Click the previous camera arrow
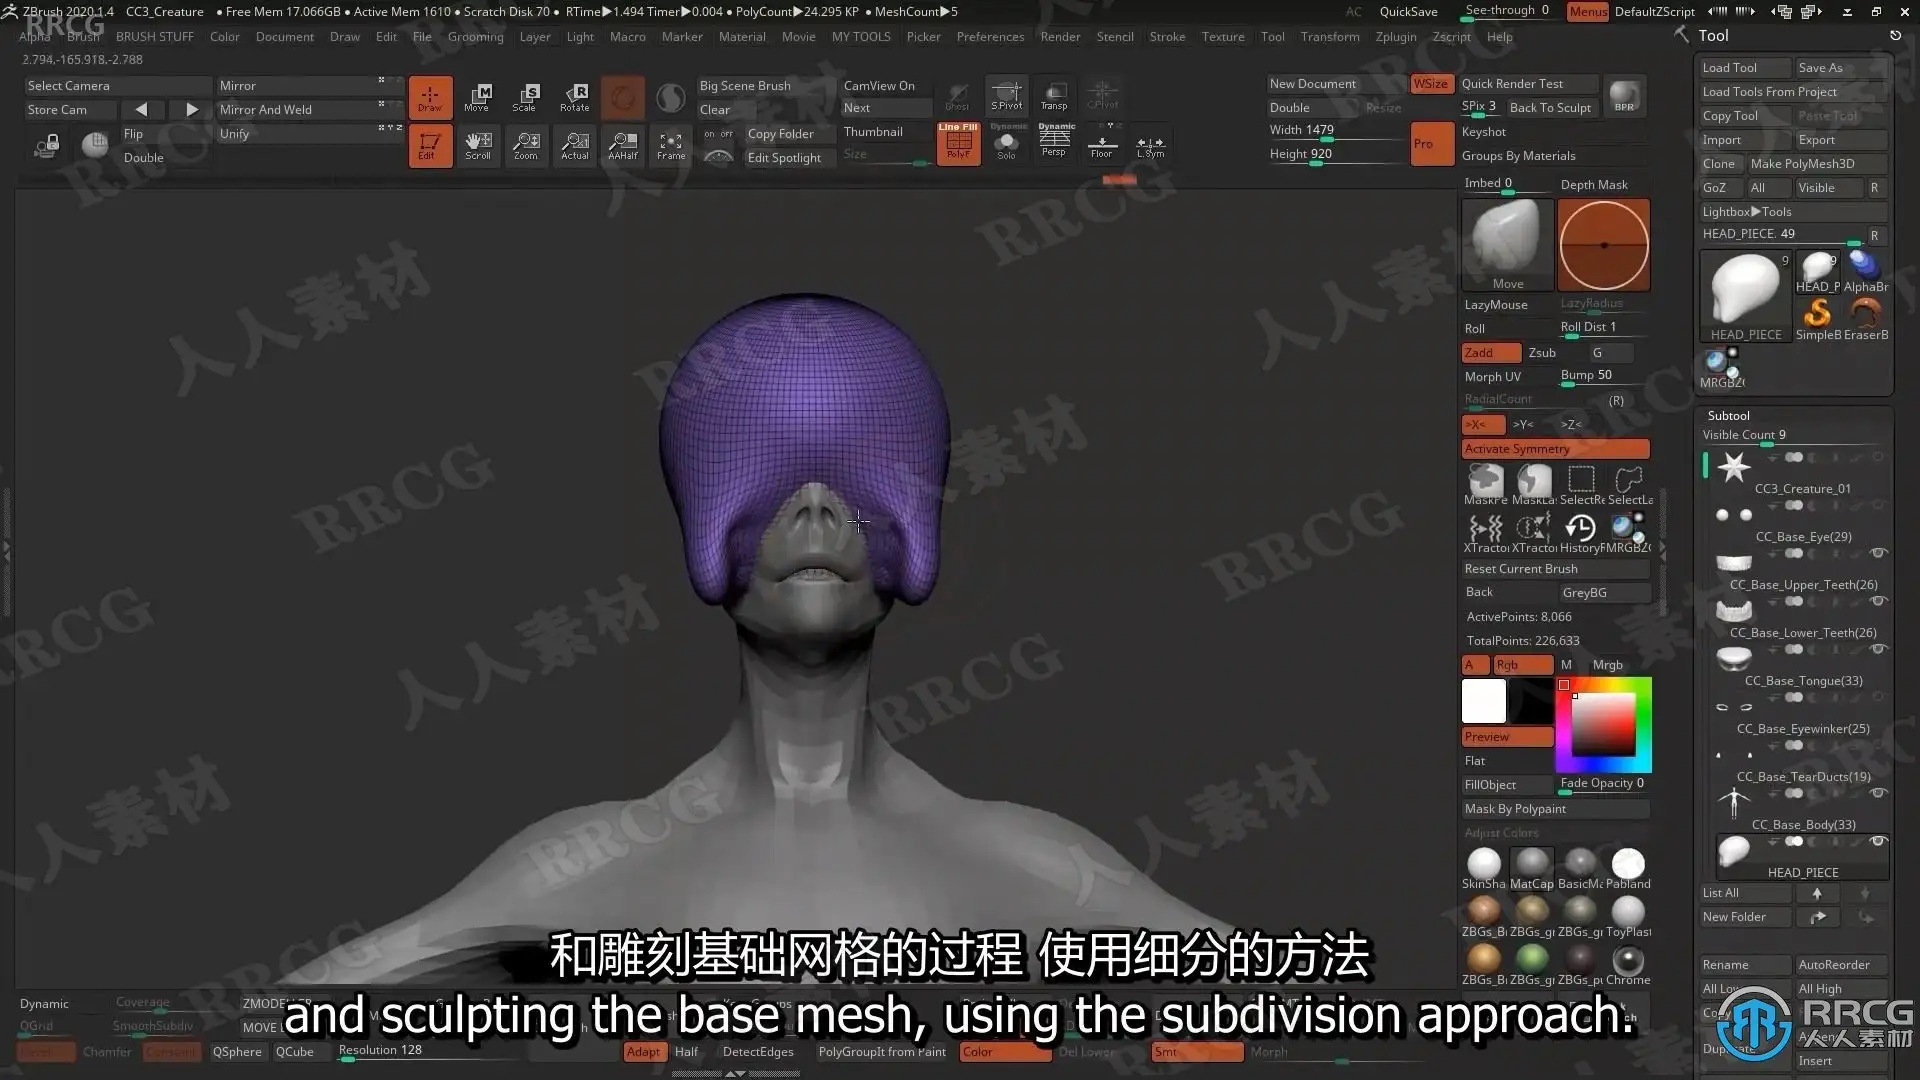 [x=141, y=110]
